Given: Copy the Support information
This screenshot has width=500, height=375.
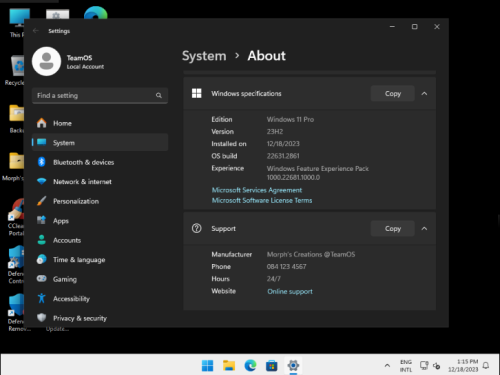Looking at the screenshot, I should [393, 229].
